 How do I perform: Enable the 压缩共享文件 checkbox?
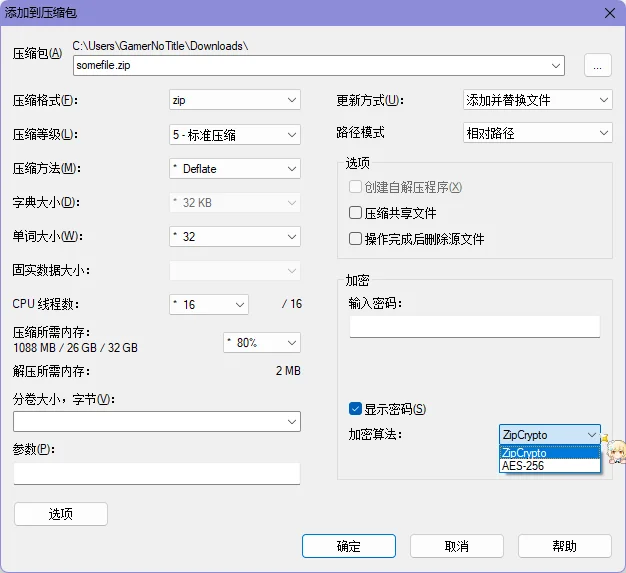click(x=355, y=213)
